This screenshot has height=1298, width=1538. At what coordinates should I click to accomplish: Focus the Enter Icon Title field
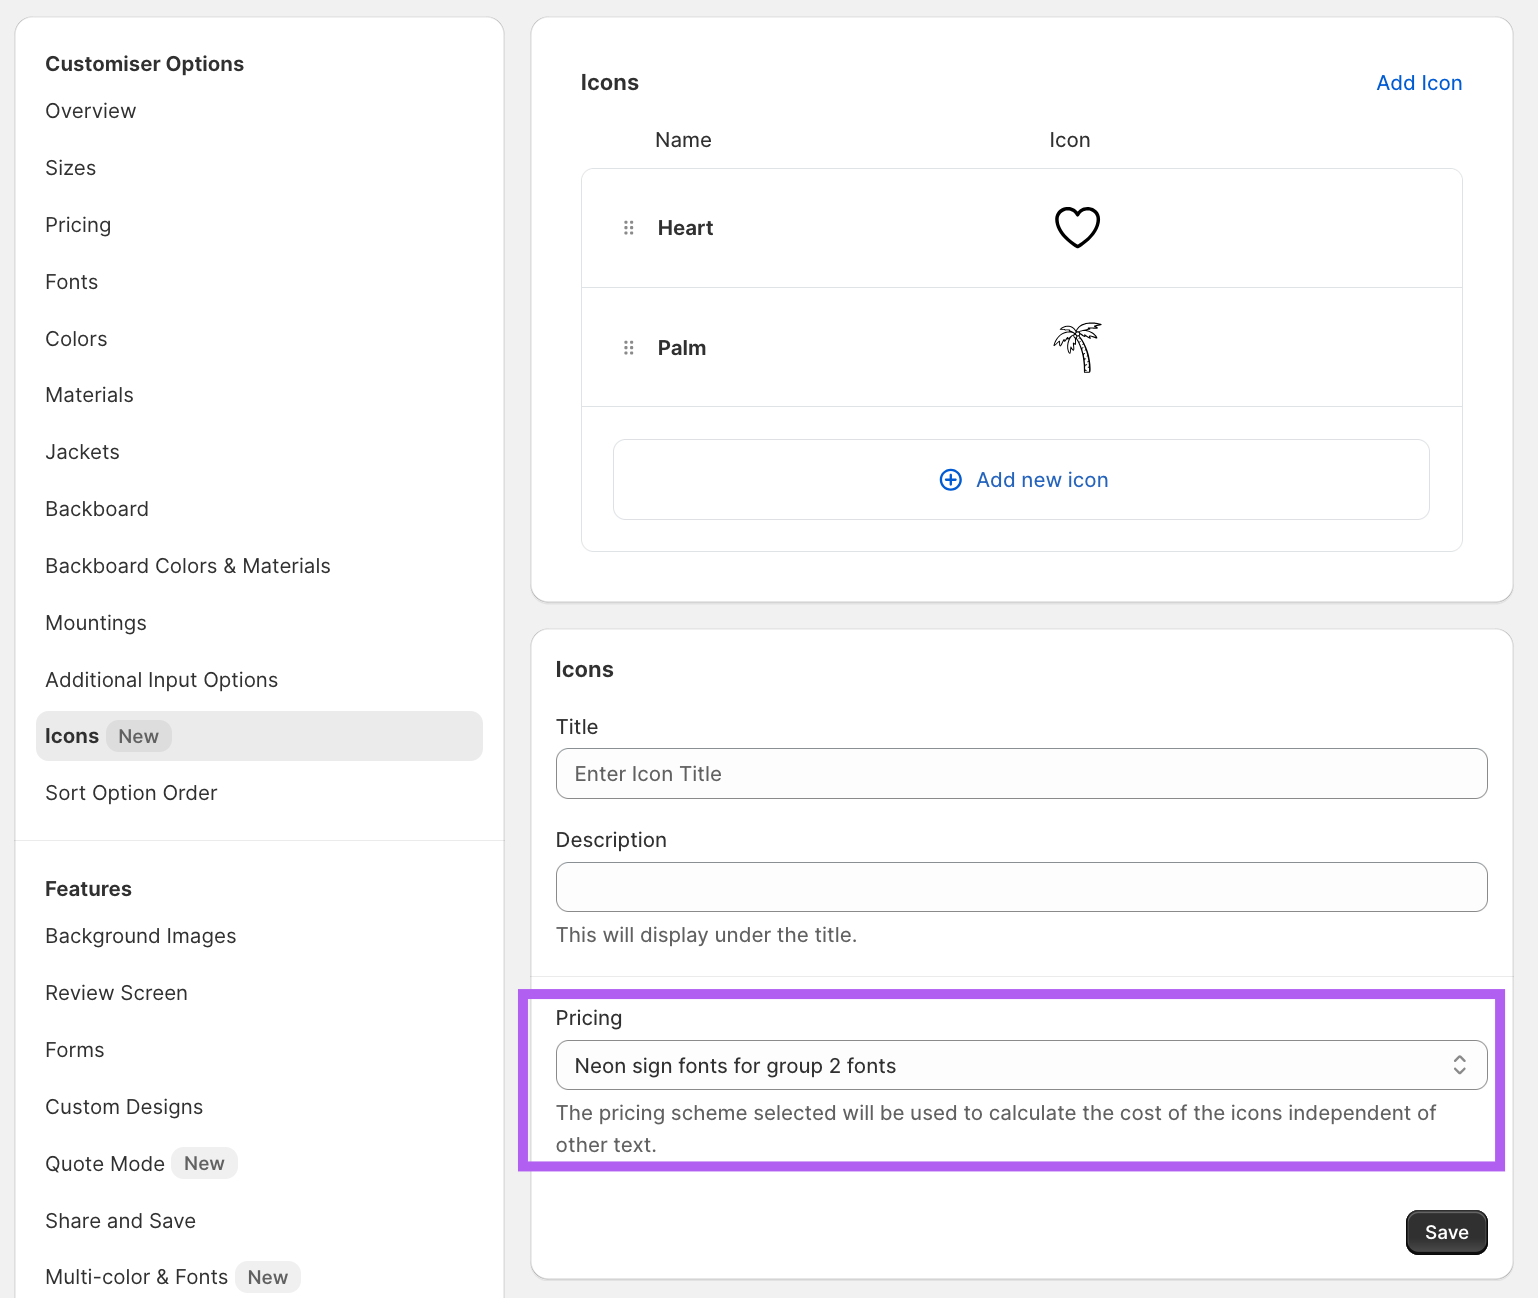click(x=1020, y=774)
